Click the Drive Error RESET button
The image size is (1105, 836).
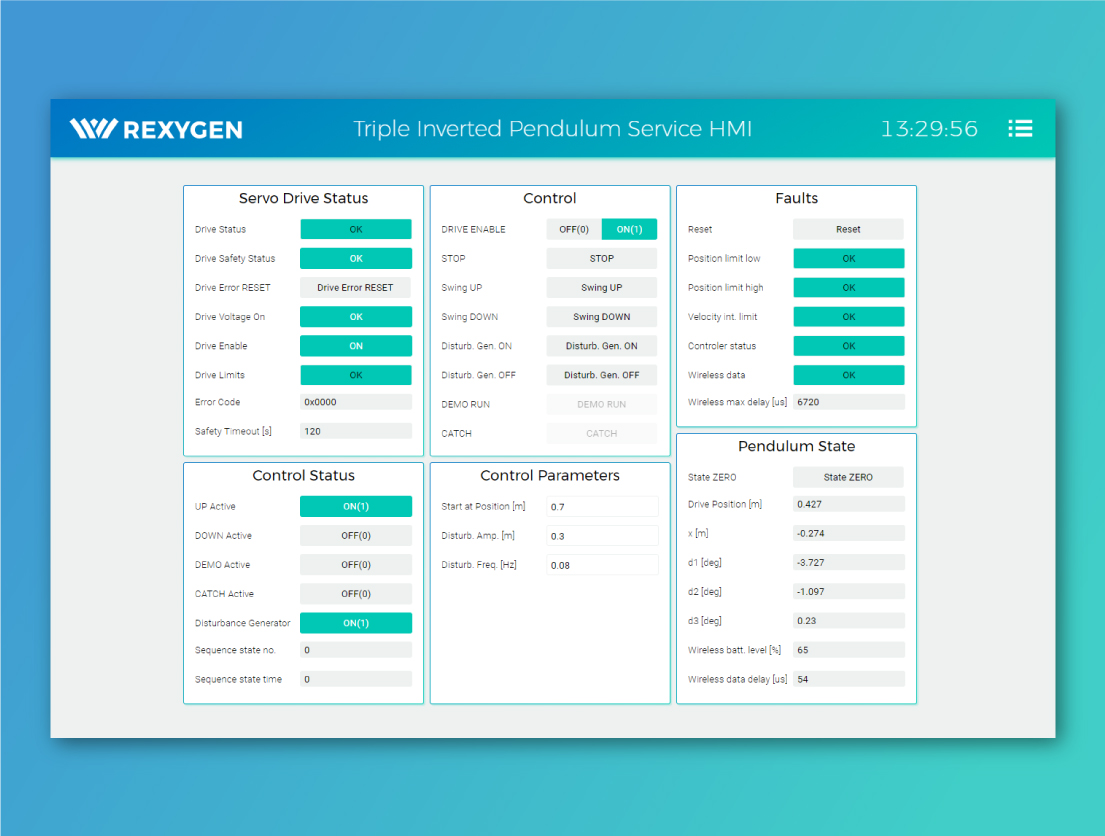click(x=355, y=288)
